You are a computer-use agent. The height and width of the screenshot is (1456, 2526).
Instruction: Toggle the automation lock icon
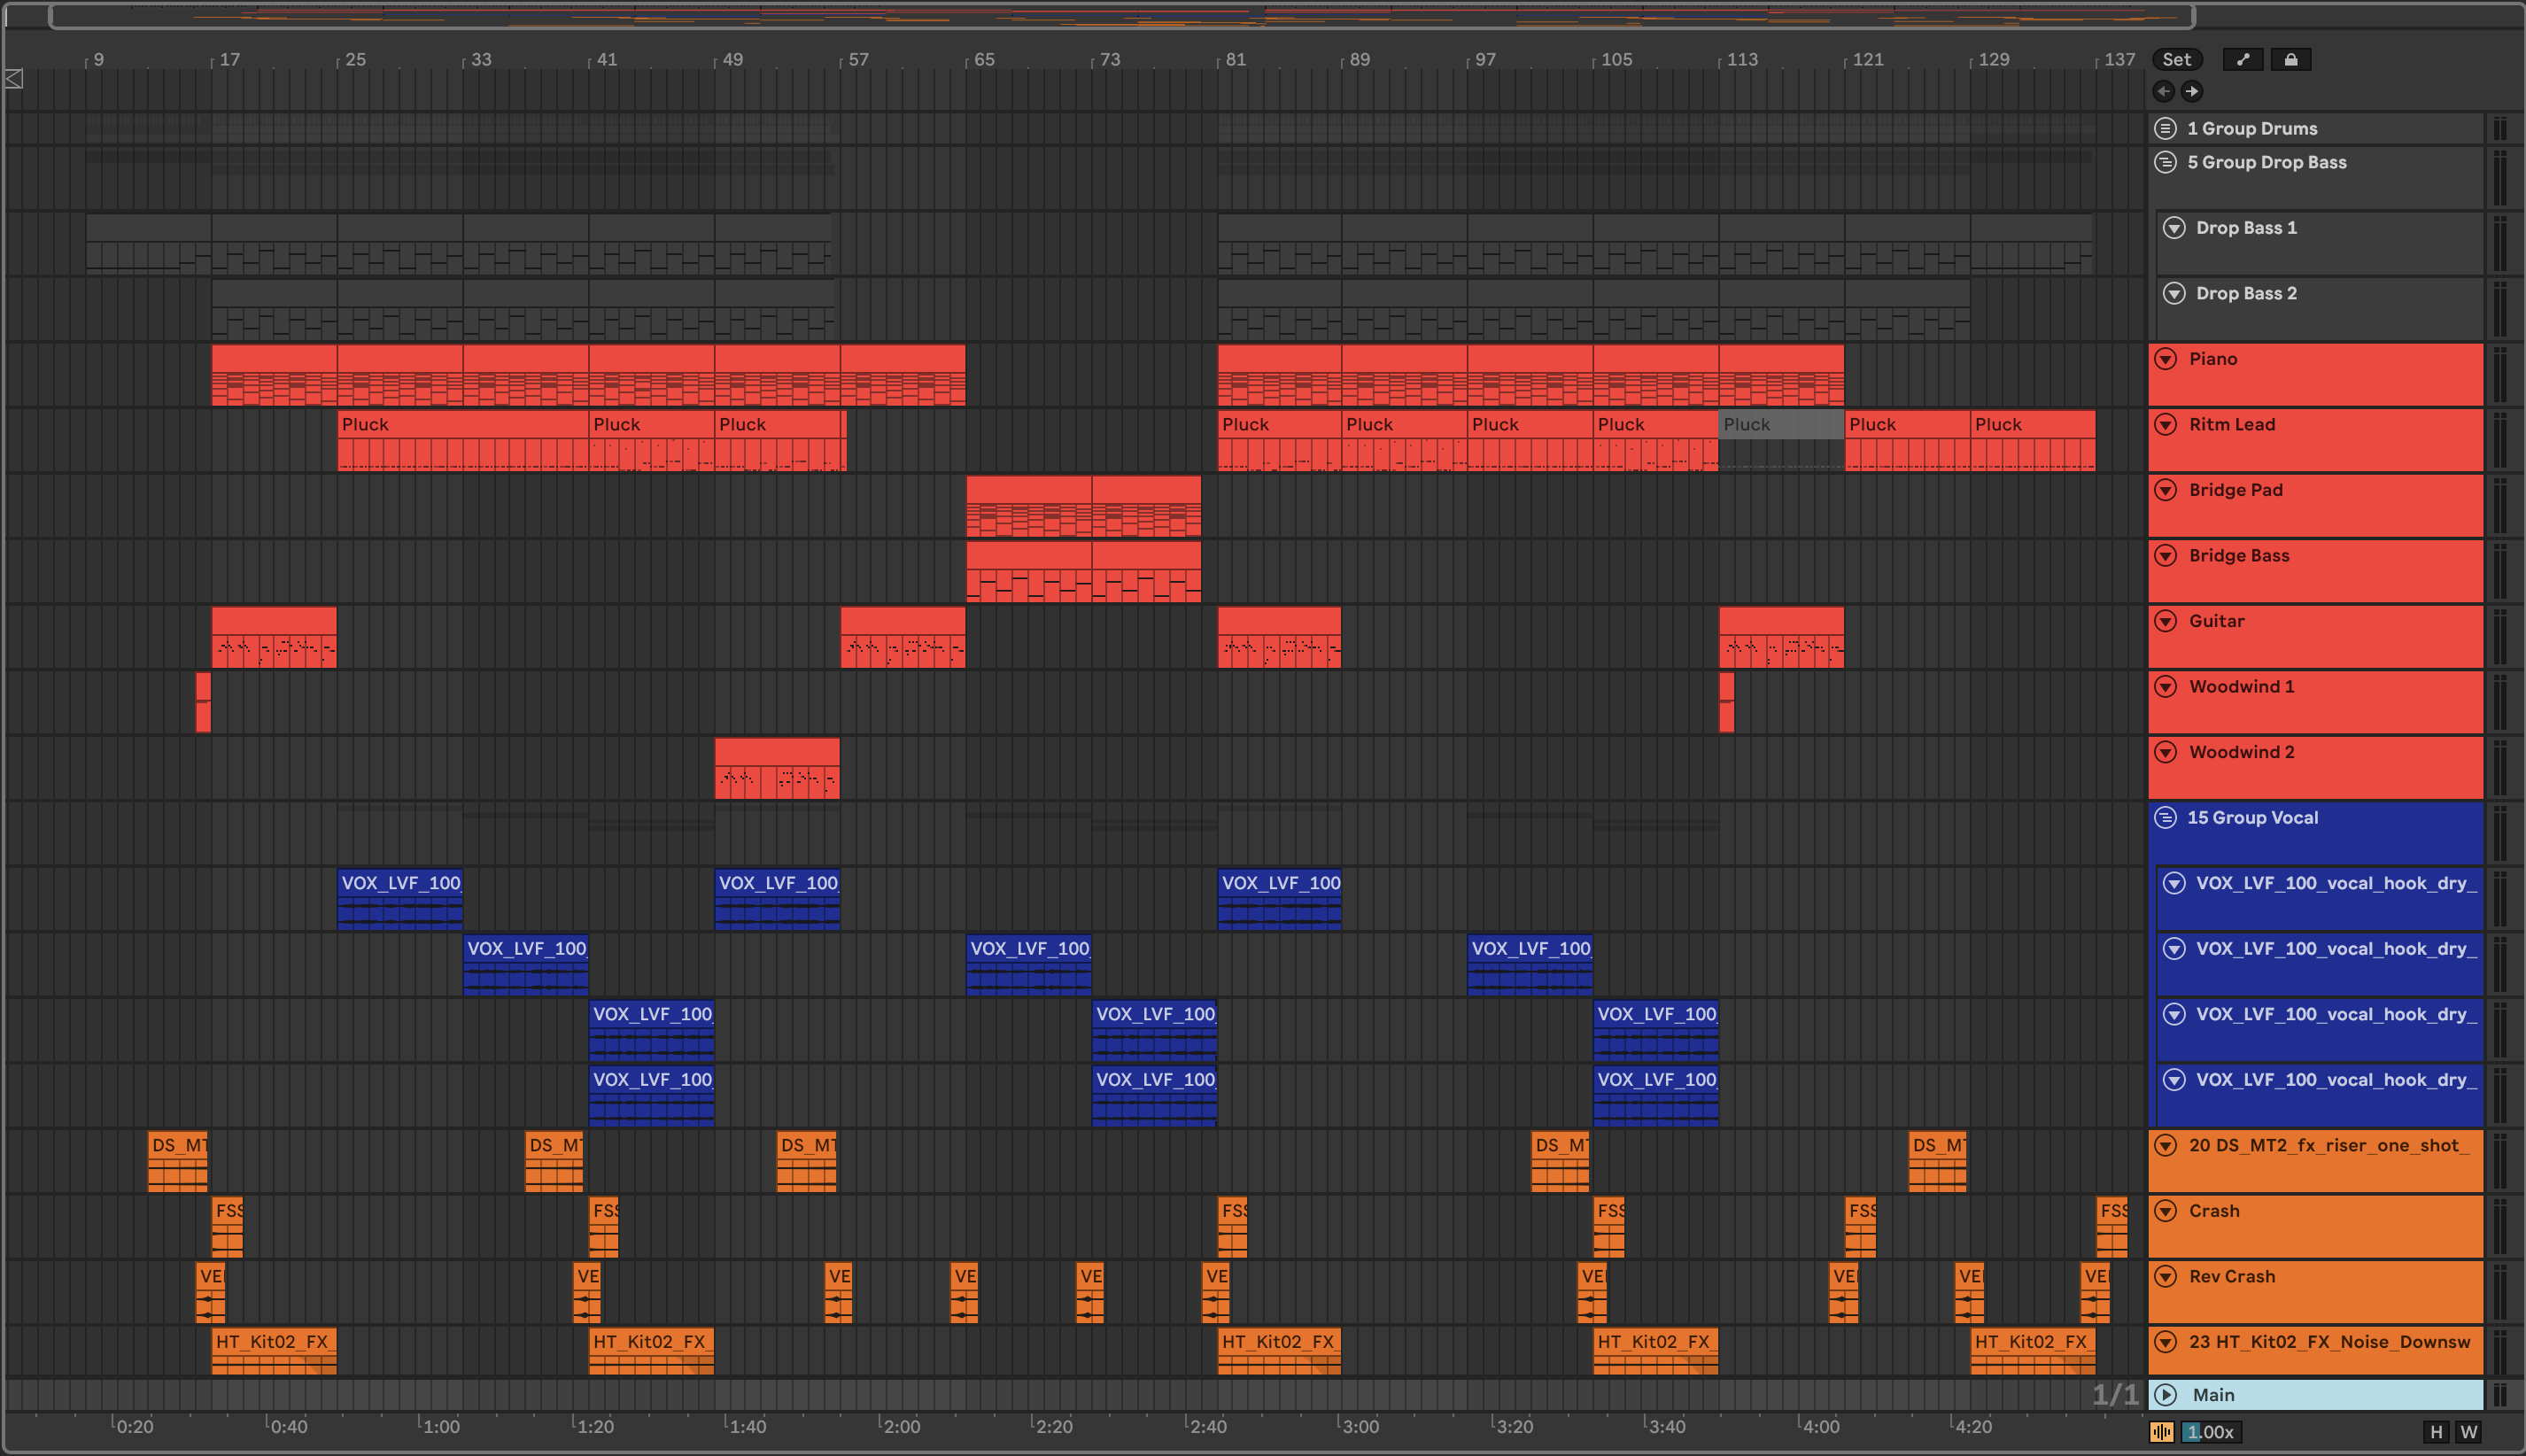coord(2291,59)
